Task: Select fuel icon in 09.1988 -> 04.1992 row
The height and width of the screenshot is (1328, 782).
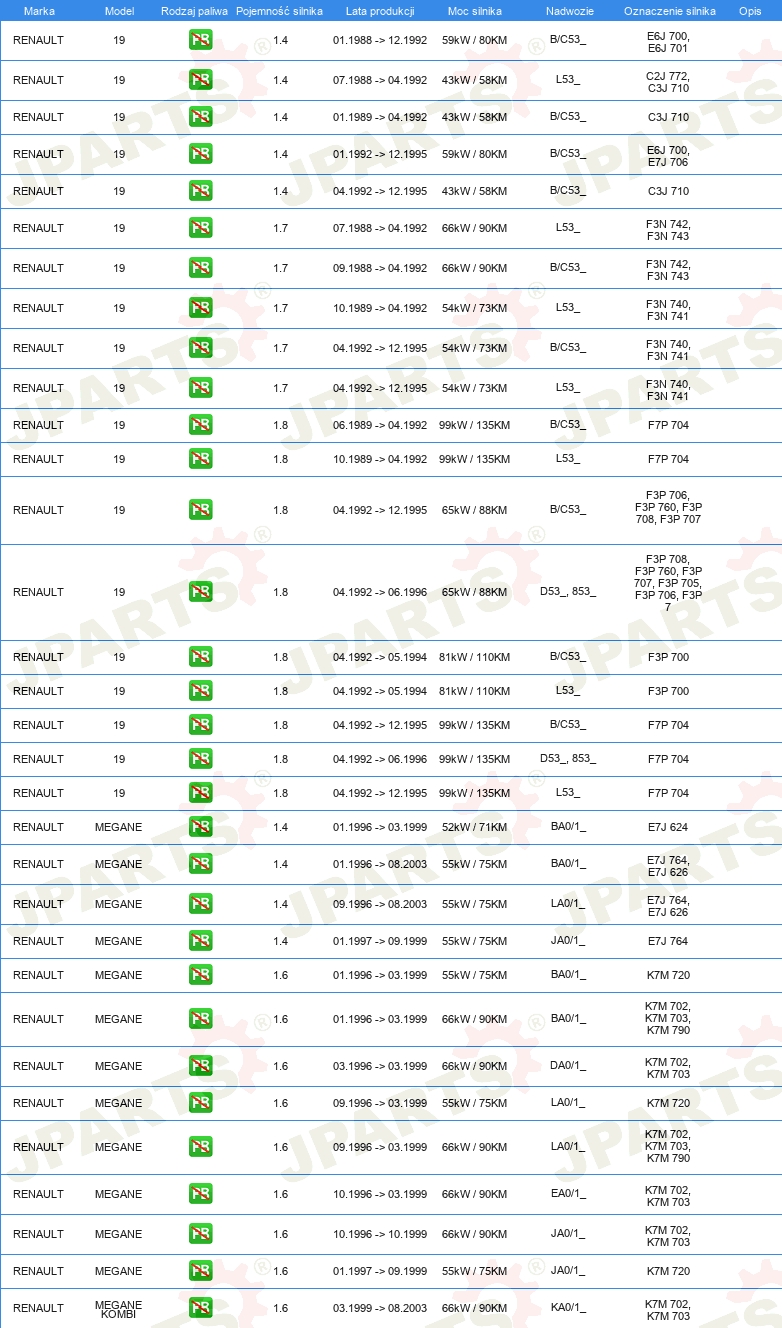Action: [x=200, y=269]
